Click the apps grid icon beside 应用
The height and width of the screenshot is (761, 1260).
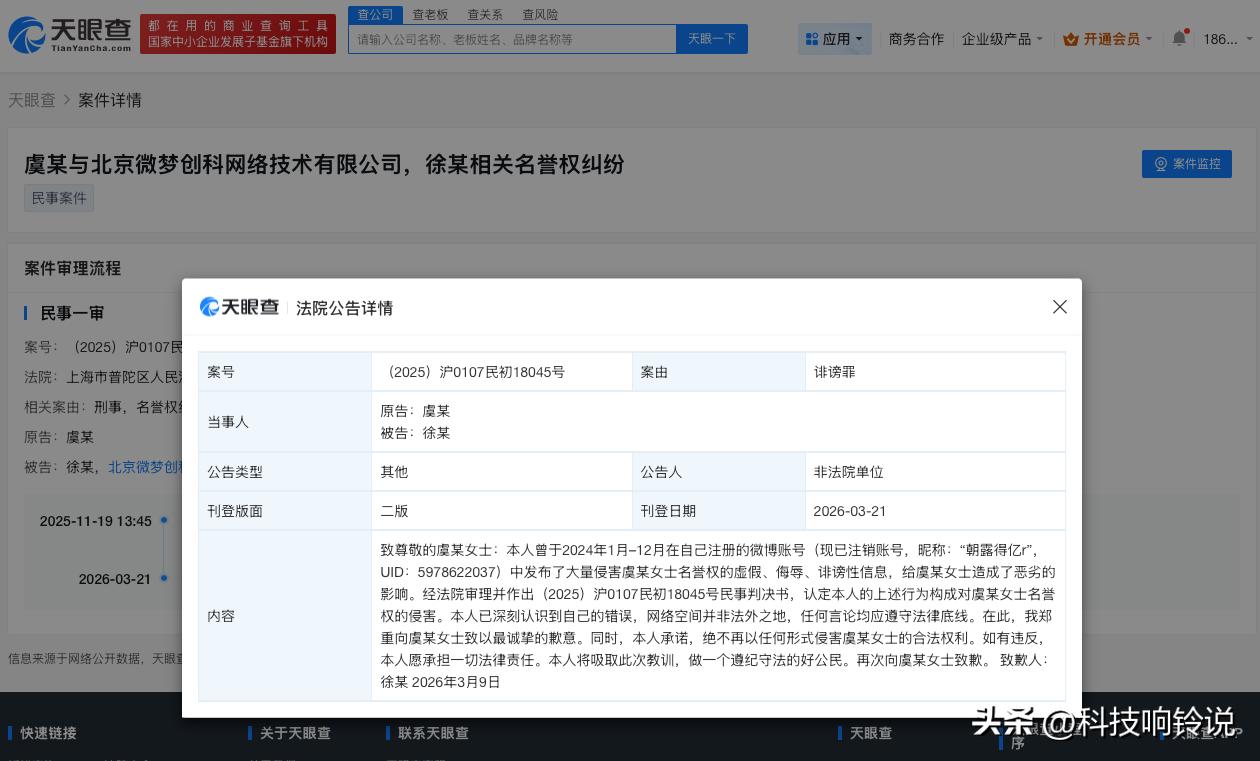click(x=814, y=38)
